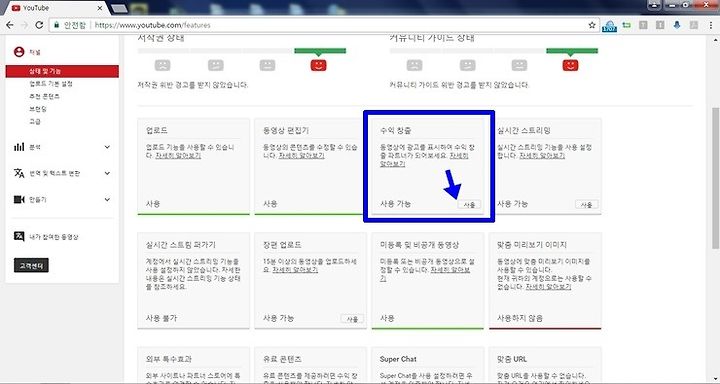Click the 유료 콘텐츠 card title
This screenshot has height=384, width=720.
click(x=283, y=359)
